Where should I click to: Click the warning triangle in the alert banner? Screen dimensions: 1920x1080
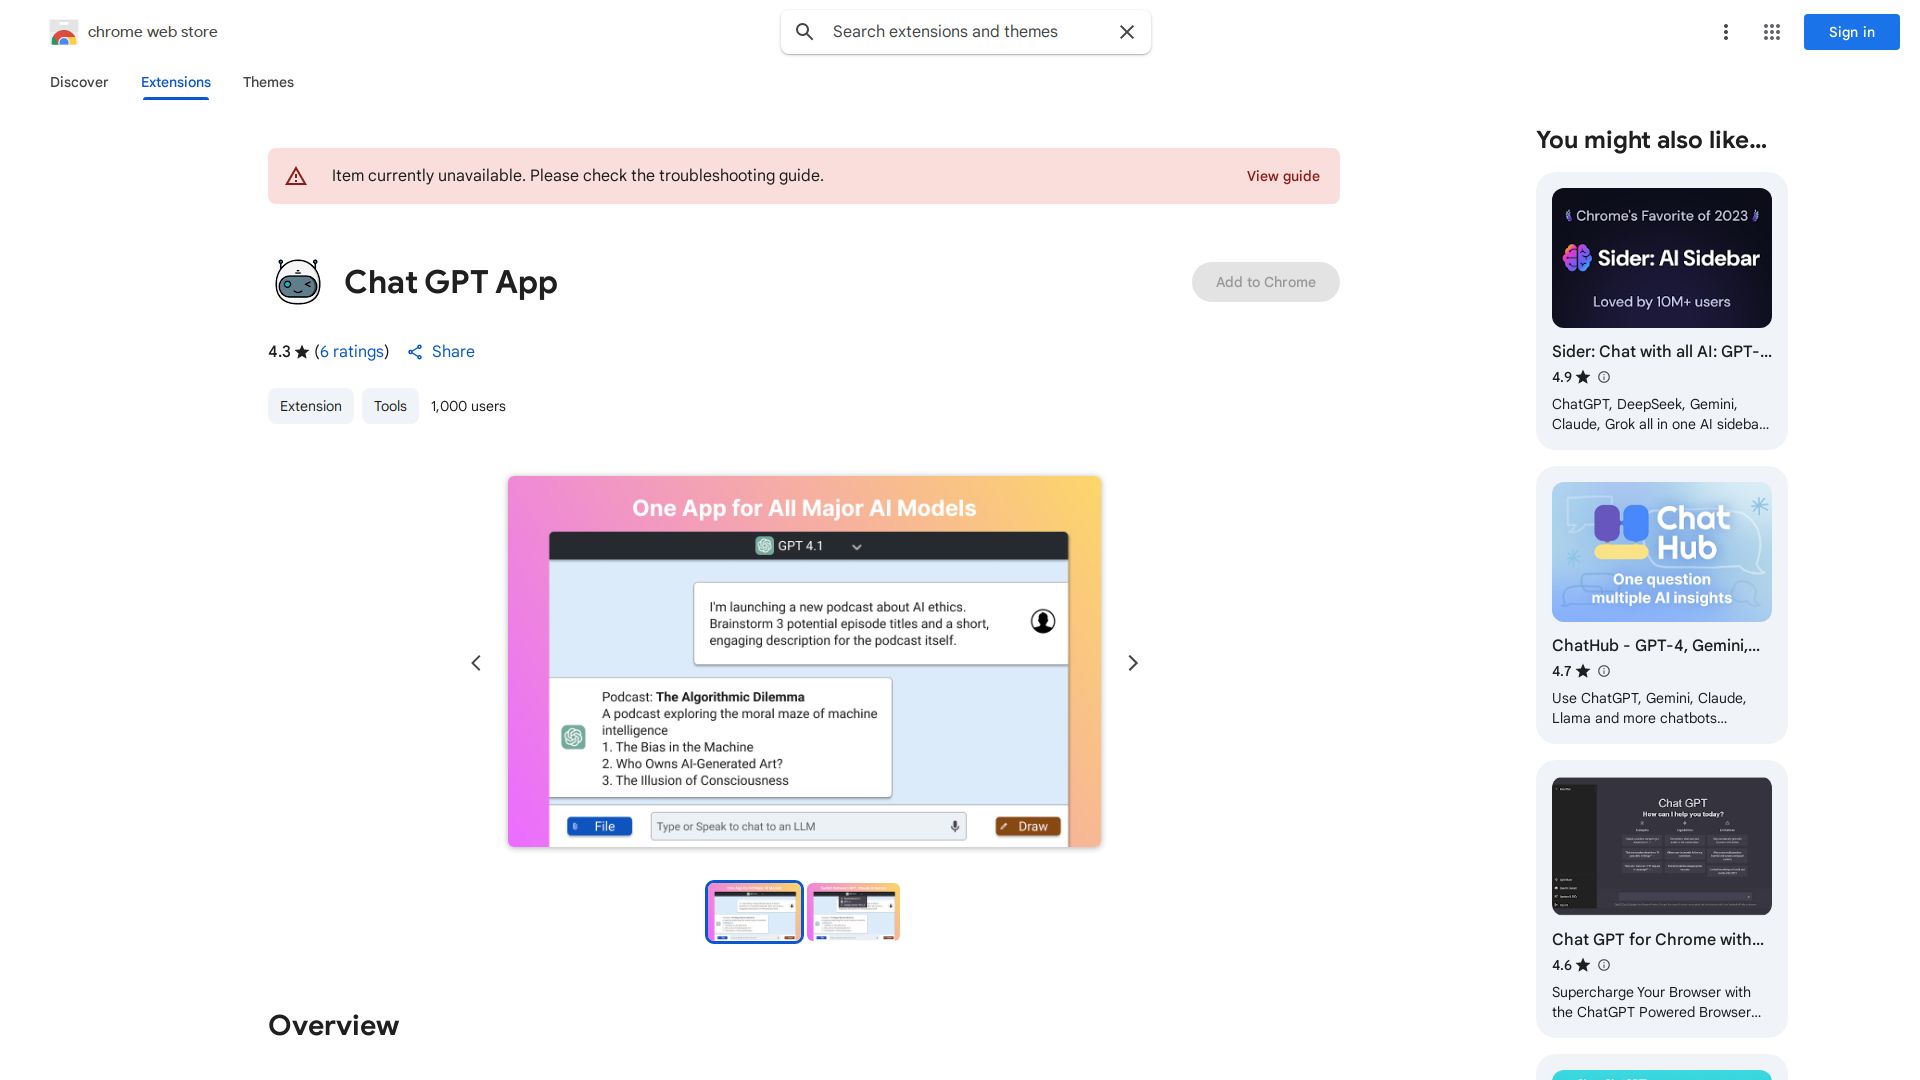pyautogui.click(x=296, y=175)
